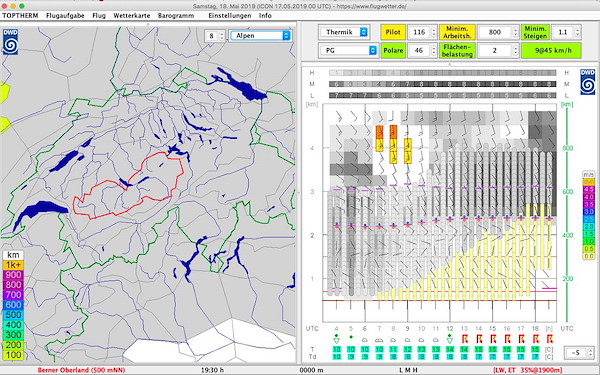600x375 pixels.
Task: Select the thunderstorm icon at 18 UTC
Action: pyautogui.click(x=535, y=339)
